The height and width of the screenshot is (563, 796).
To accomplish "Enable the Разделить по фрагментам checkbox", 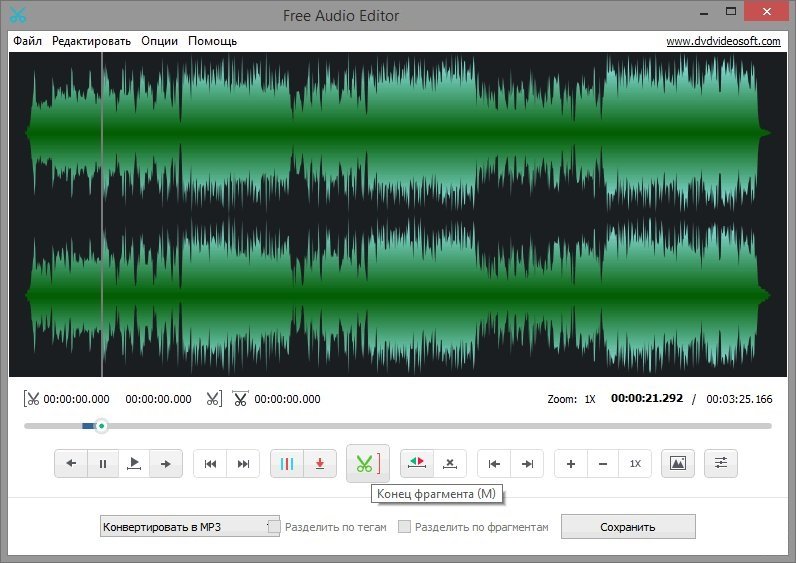I will 405,527.
